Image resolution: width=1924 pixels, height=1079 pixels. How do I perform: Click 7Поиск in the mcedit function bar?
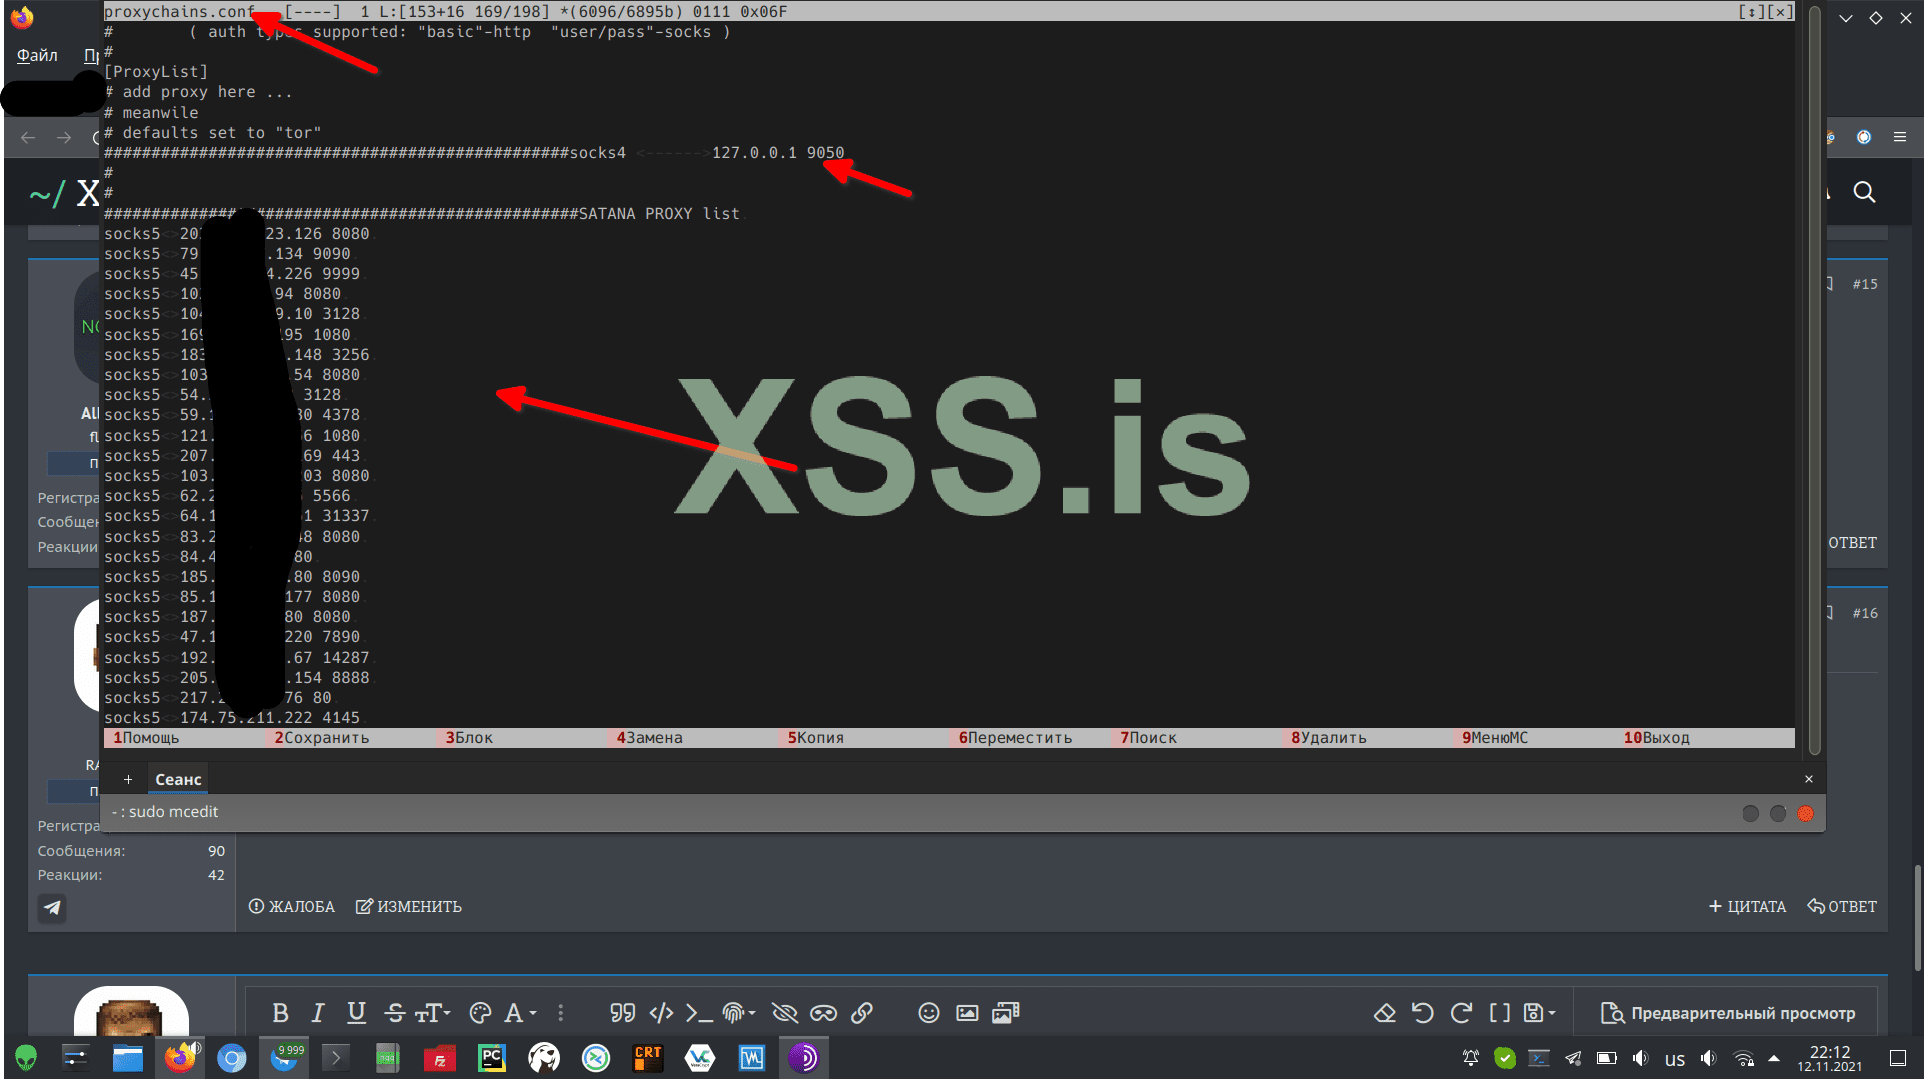point(1148,738)
